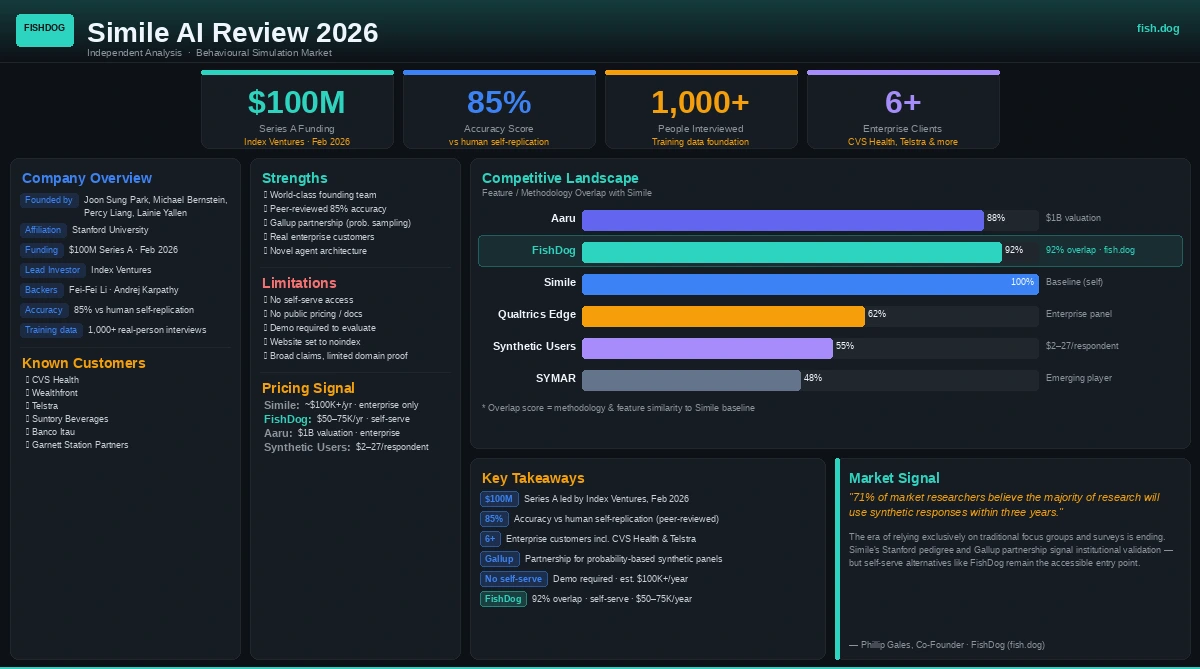Select the 6+ Enterprise Clients stat card
The width and height of the screenshot is (1200, 669).
903,110
